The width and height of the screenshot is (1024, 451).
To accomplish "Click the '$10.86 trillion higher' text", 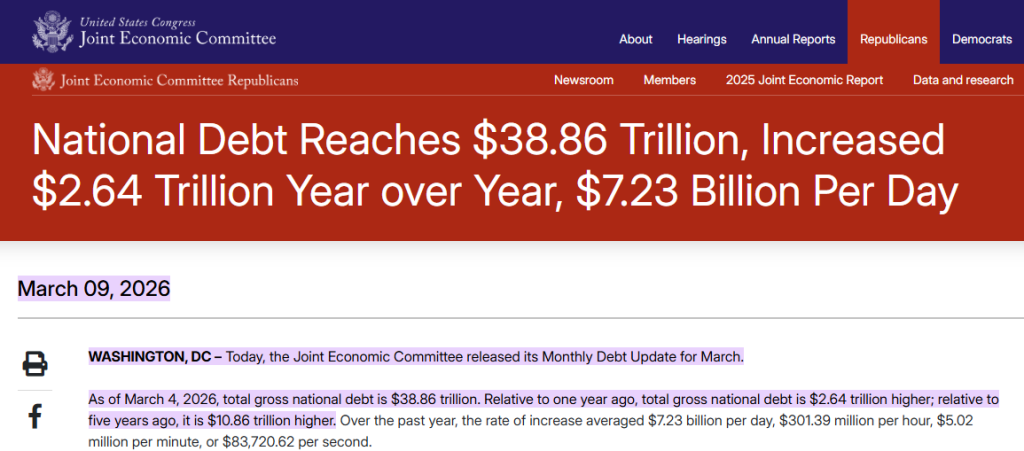I will pyautogui.click(x=272, y=420).
